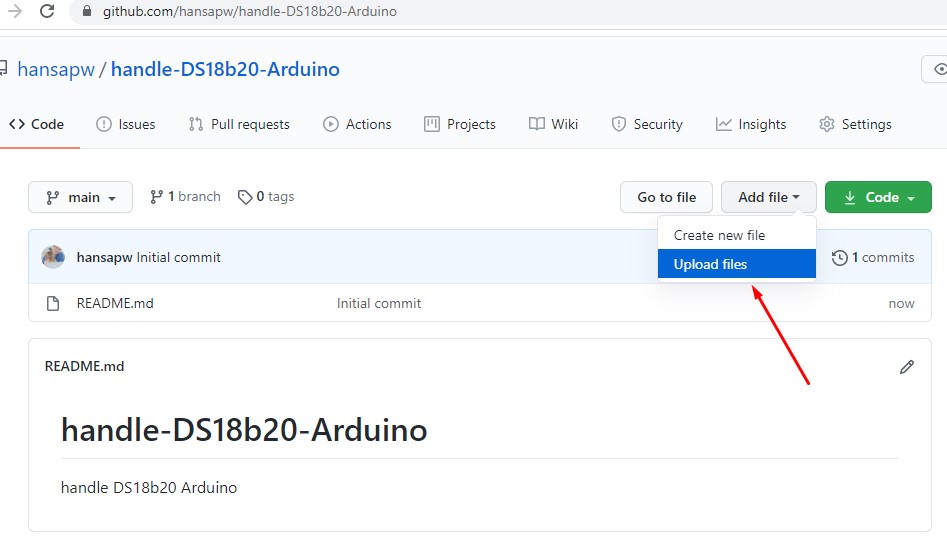Click the Insights graph icon
The height and width of the screenshot is (550, 947).
724,124
